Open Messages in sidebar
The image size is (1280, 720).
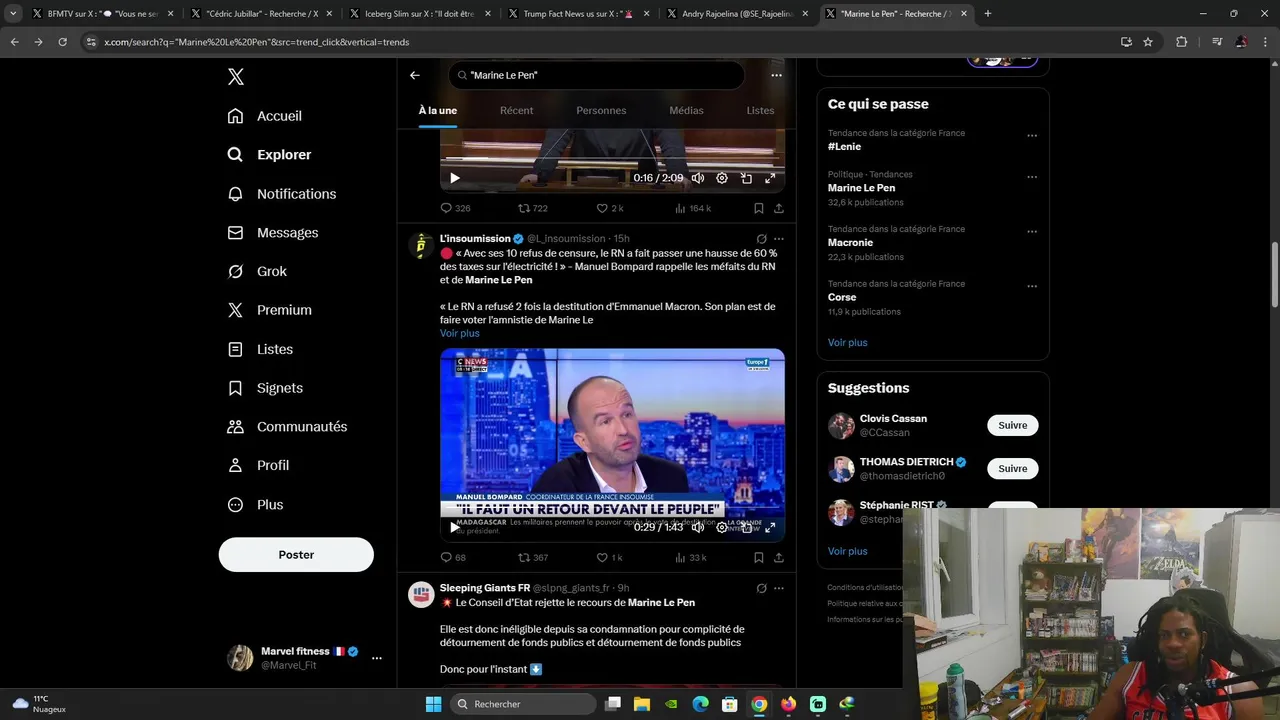click(272, 233)
